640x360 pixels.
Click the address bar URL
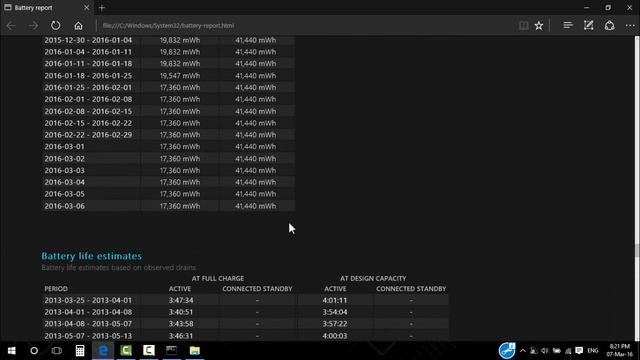[168, 25]
